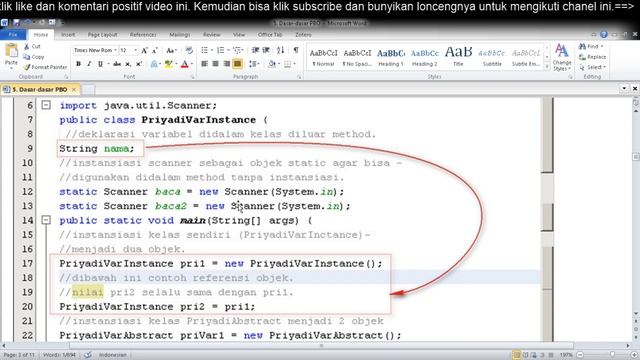Open the font size dropdown

click(x=136, y=50)
